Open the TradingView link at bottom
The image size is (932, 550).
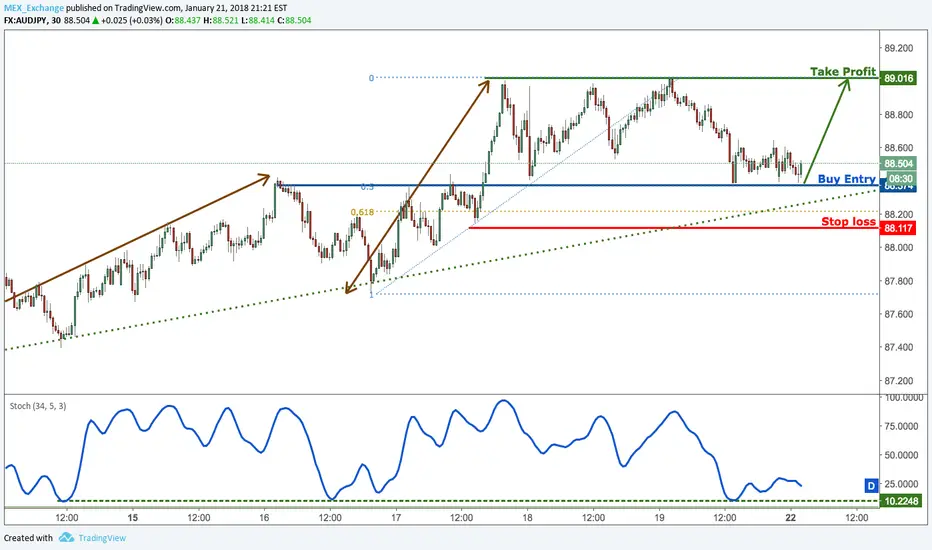pyautogui.click(x=102, y=538)
